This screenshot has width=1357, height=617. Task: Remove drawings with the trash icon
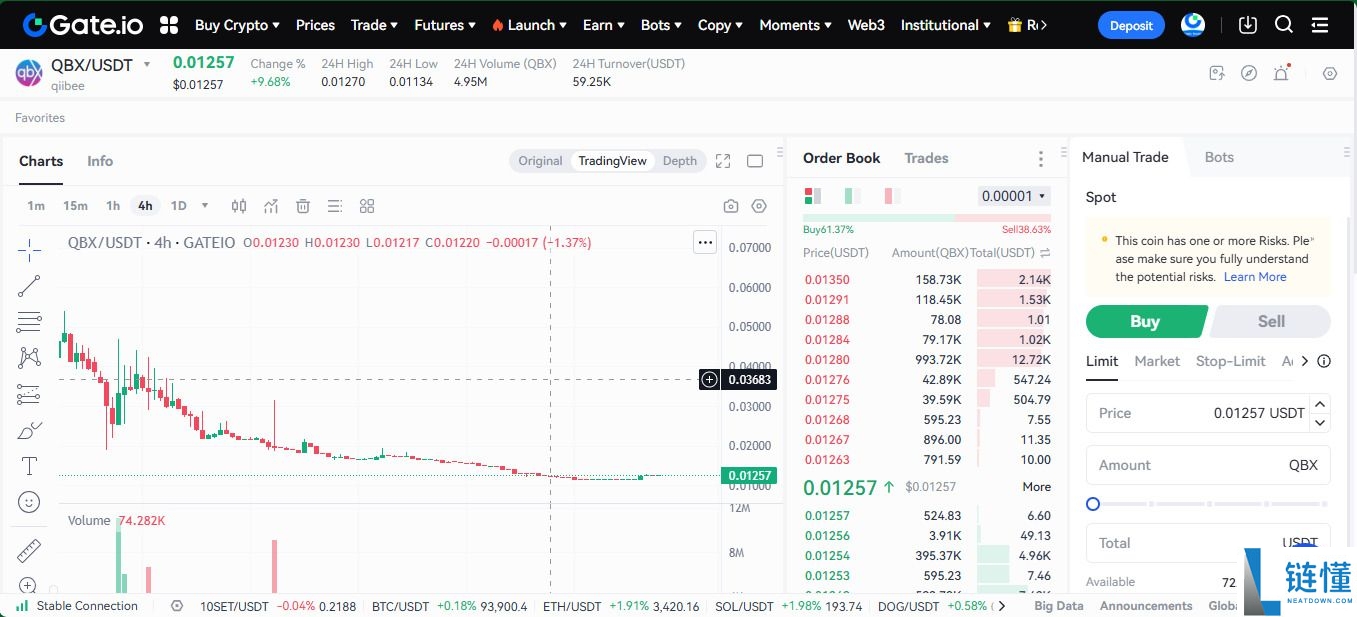(x=303, y=206)
